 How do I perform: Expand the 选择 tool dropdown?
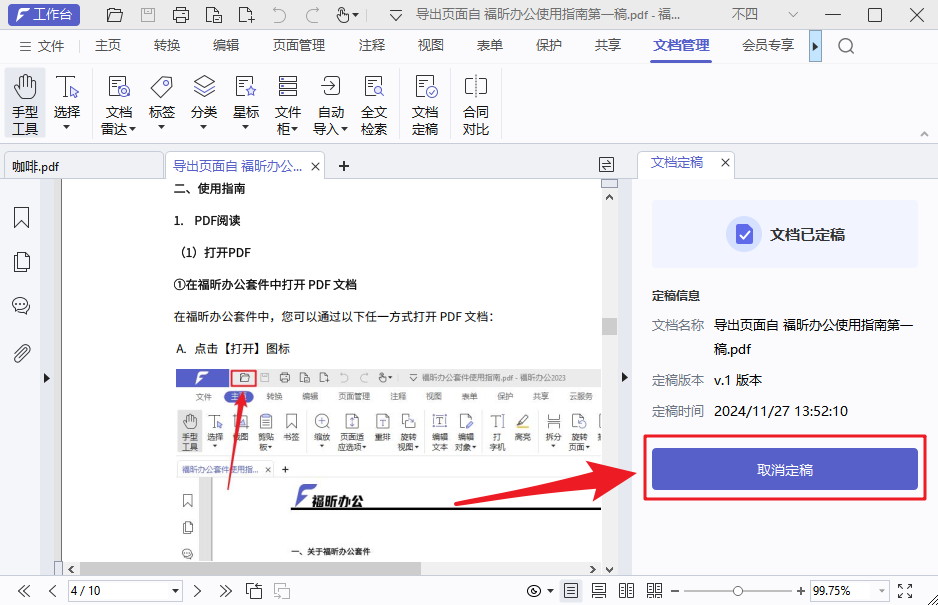tap(67, 125)
